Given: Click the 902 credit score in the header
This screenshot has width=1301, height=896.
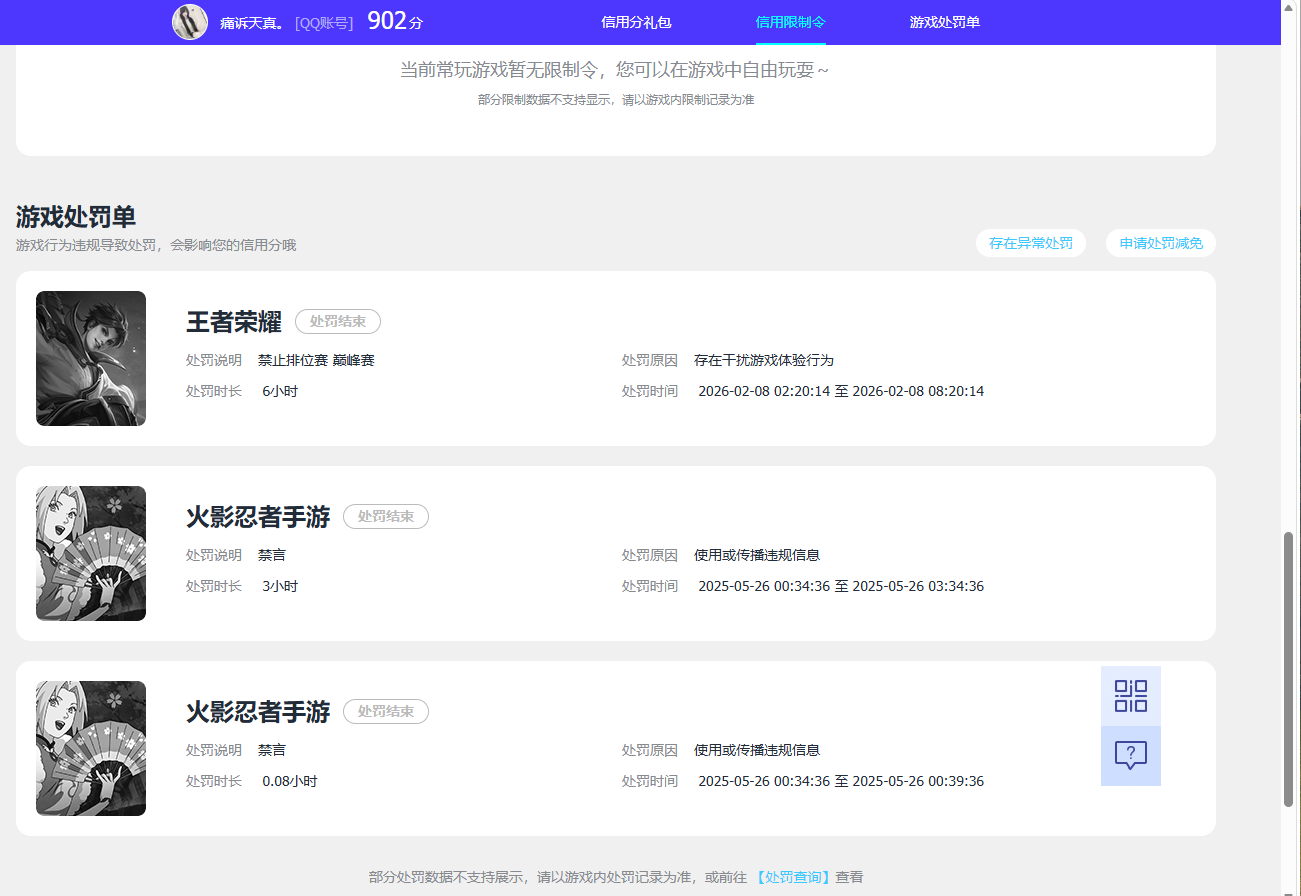Looking at the screenshot, I should click(x=397, y=21).
